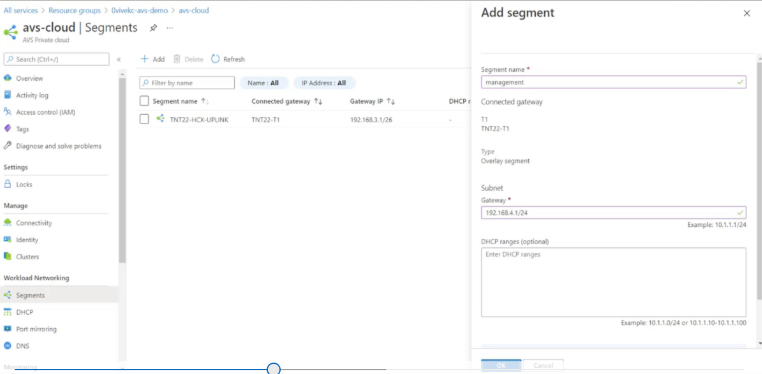Screen dimensions: 762x374
Task: Open Locks under Settings
Action: pyautogui.click(x=24, y=185)
